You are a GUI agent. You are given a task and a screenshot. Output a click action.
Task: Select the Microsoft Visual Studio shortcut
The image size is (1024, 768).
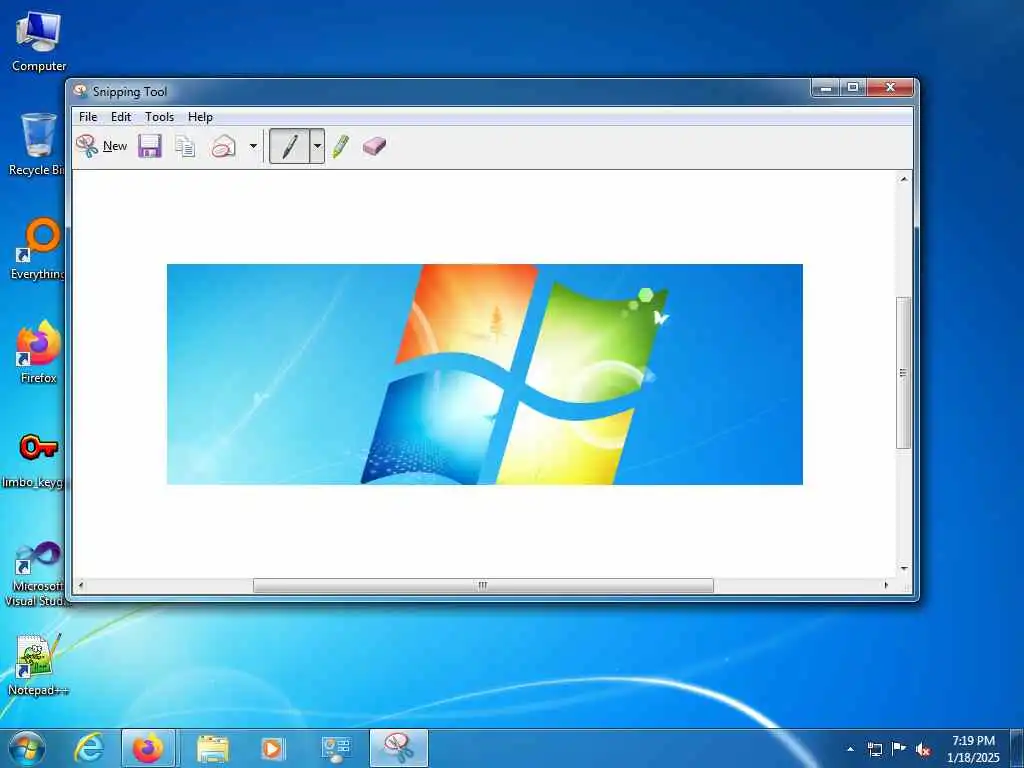coord(37,574)
